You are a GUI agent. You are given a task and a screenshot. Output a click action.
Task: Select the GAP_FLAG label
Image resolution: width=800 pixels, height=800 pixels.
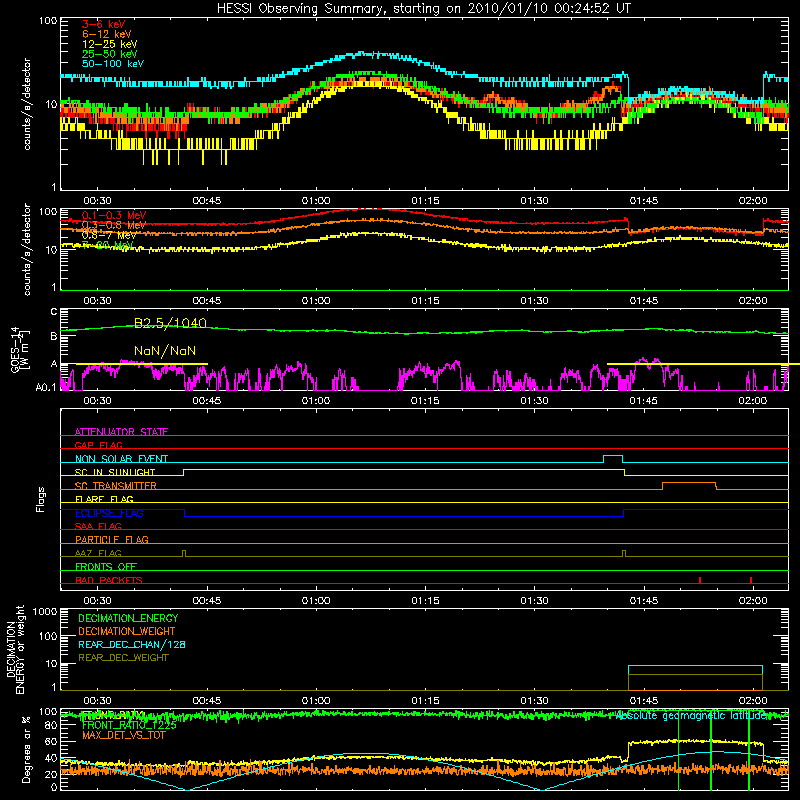(98, 445)
